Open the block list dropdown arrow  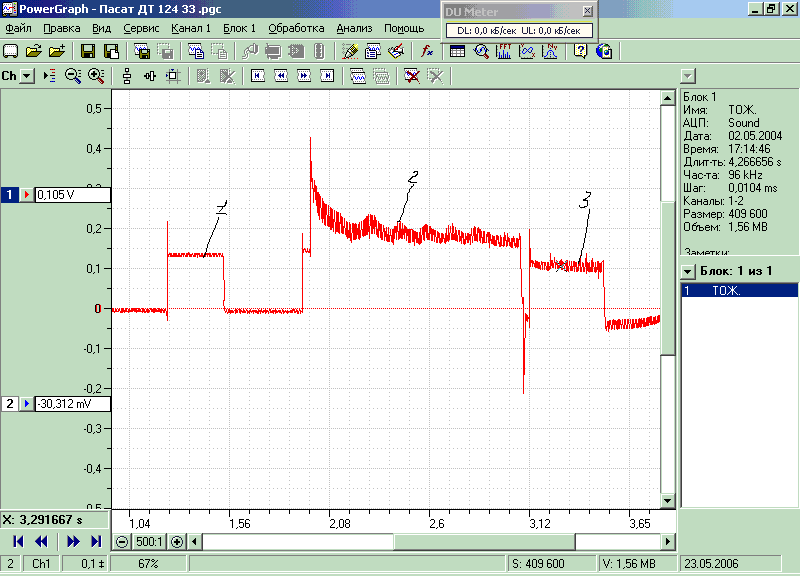coord(688,271)
